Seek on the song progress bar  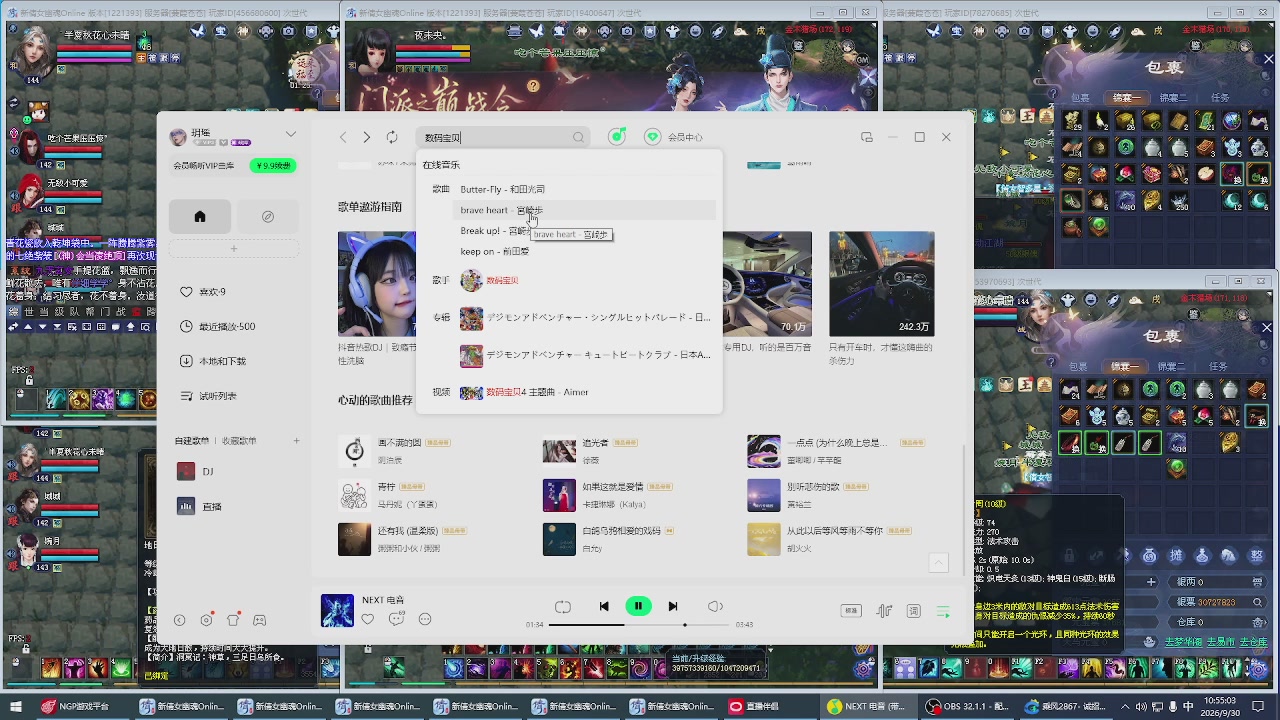(640, 625)
